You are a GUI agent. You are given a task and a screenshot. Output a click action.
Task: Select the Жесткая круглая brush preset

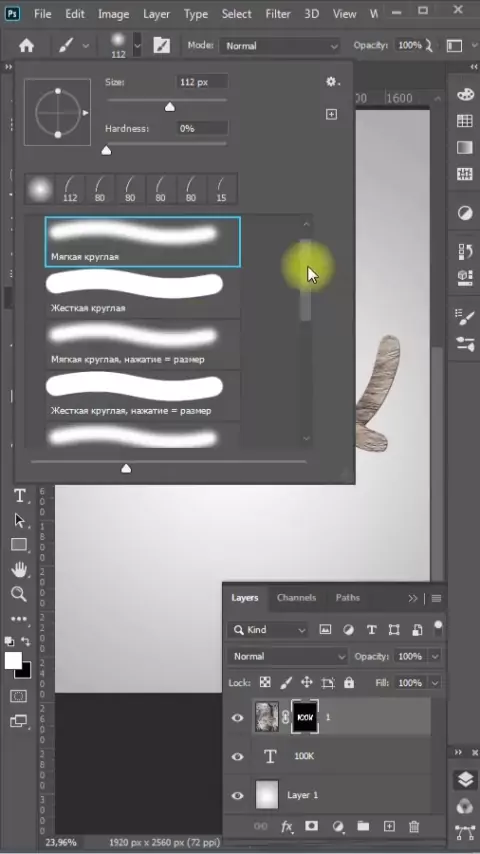[x=143, y=293]
